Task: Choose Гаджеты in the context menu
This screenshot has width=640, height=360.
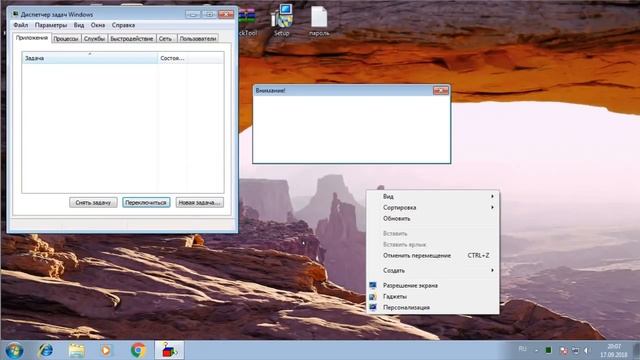Action: pyautogui.click(x=433, y=296)
